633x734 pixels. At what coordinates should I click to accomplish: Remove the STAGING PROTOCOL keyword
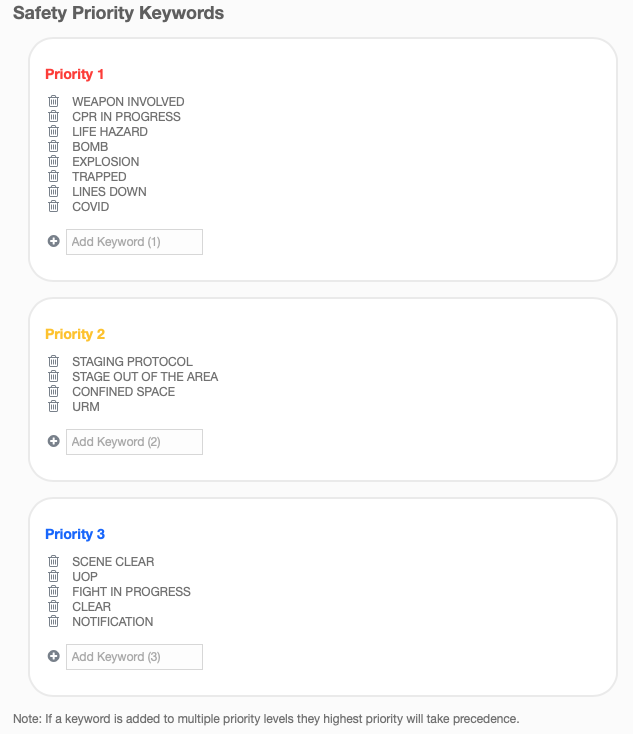point(54,362)
